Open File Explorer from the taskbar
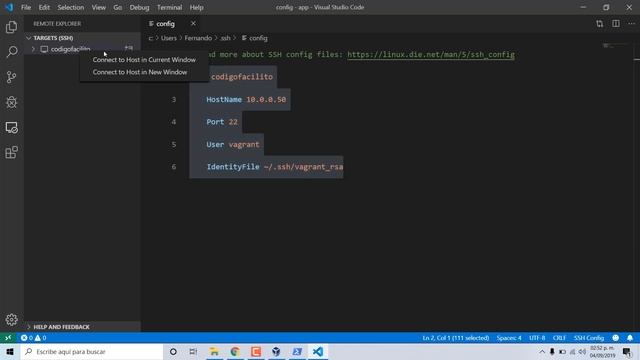 (214, 351)
